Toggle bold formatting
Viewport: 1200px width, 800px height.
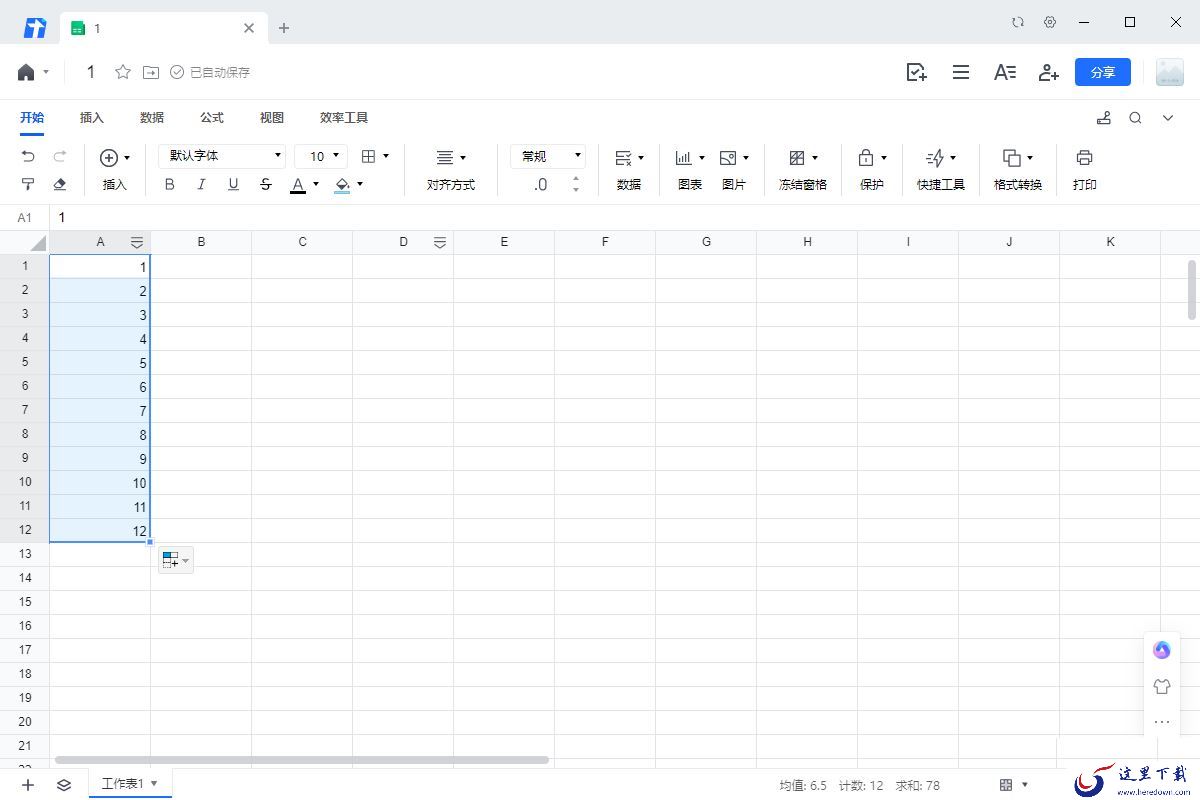(169, 184)
